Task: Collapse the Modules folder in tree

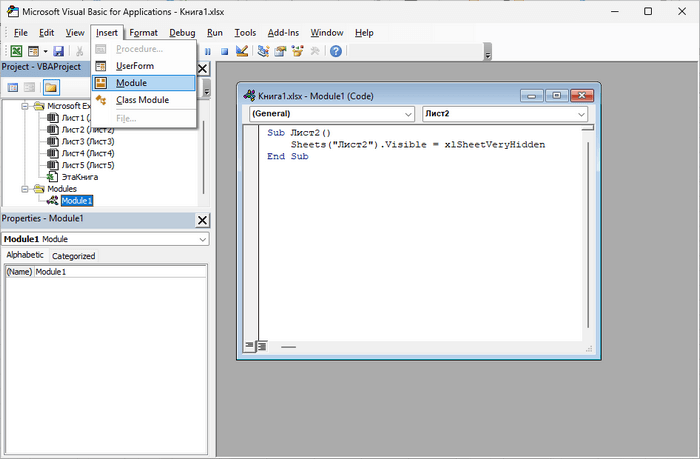Action: [x=26, y=188]
